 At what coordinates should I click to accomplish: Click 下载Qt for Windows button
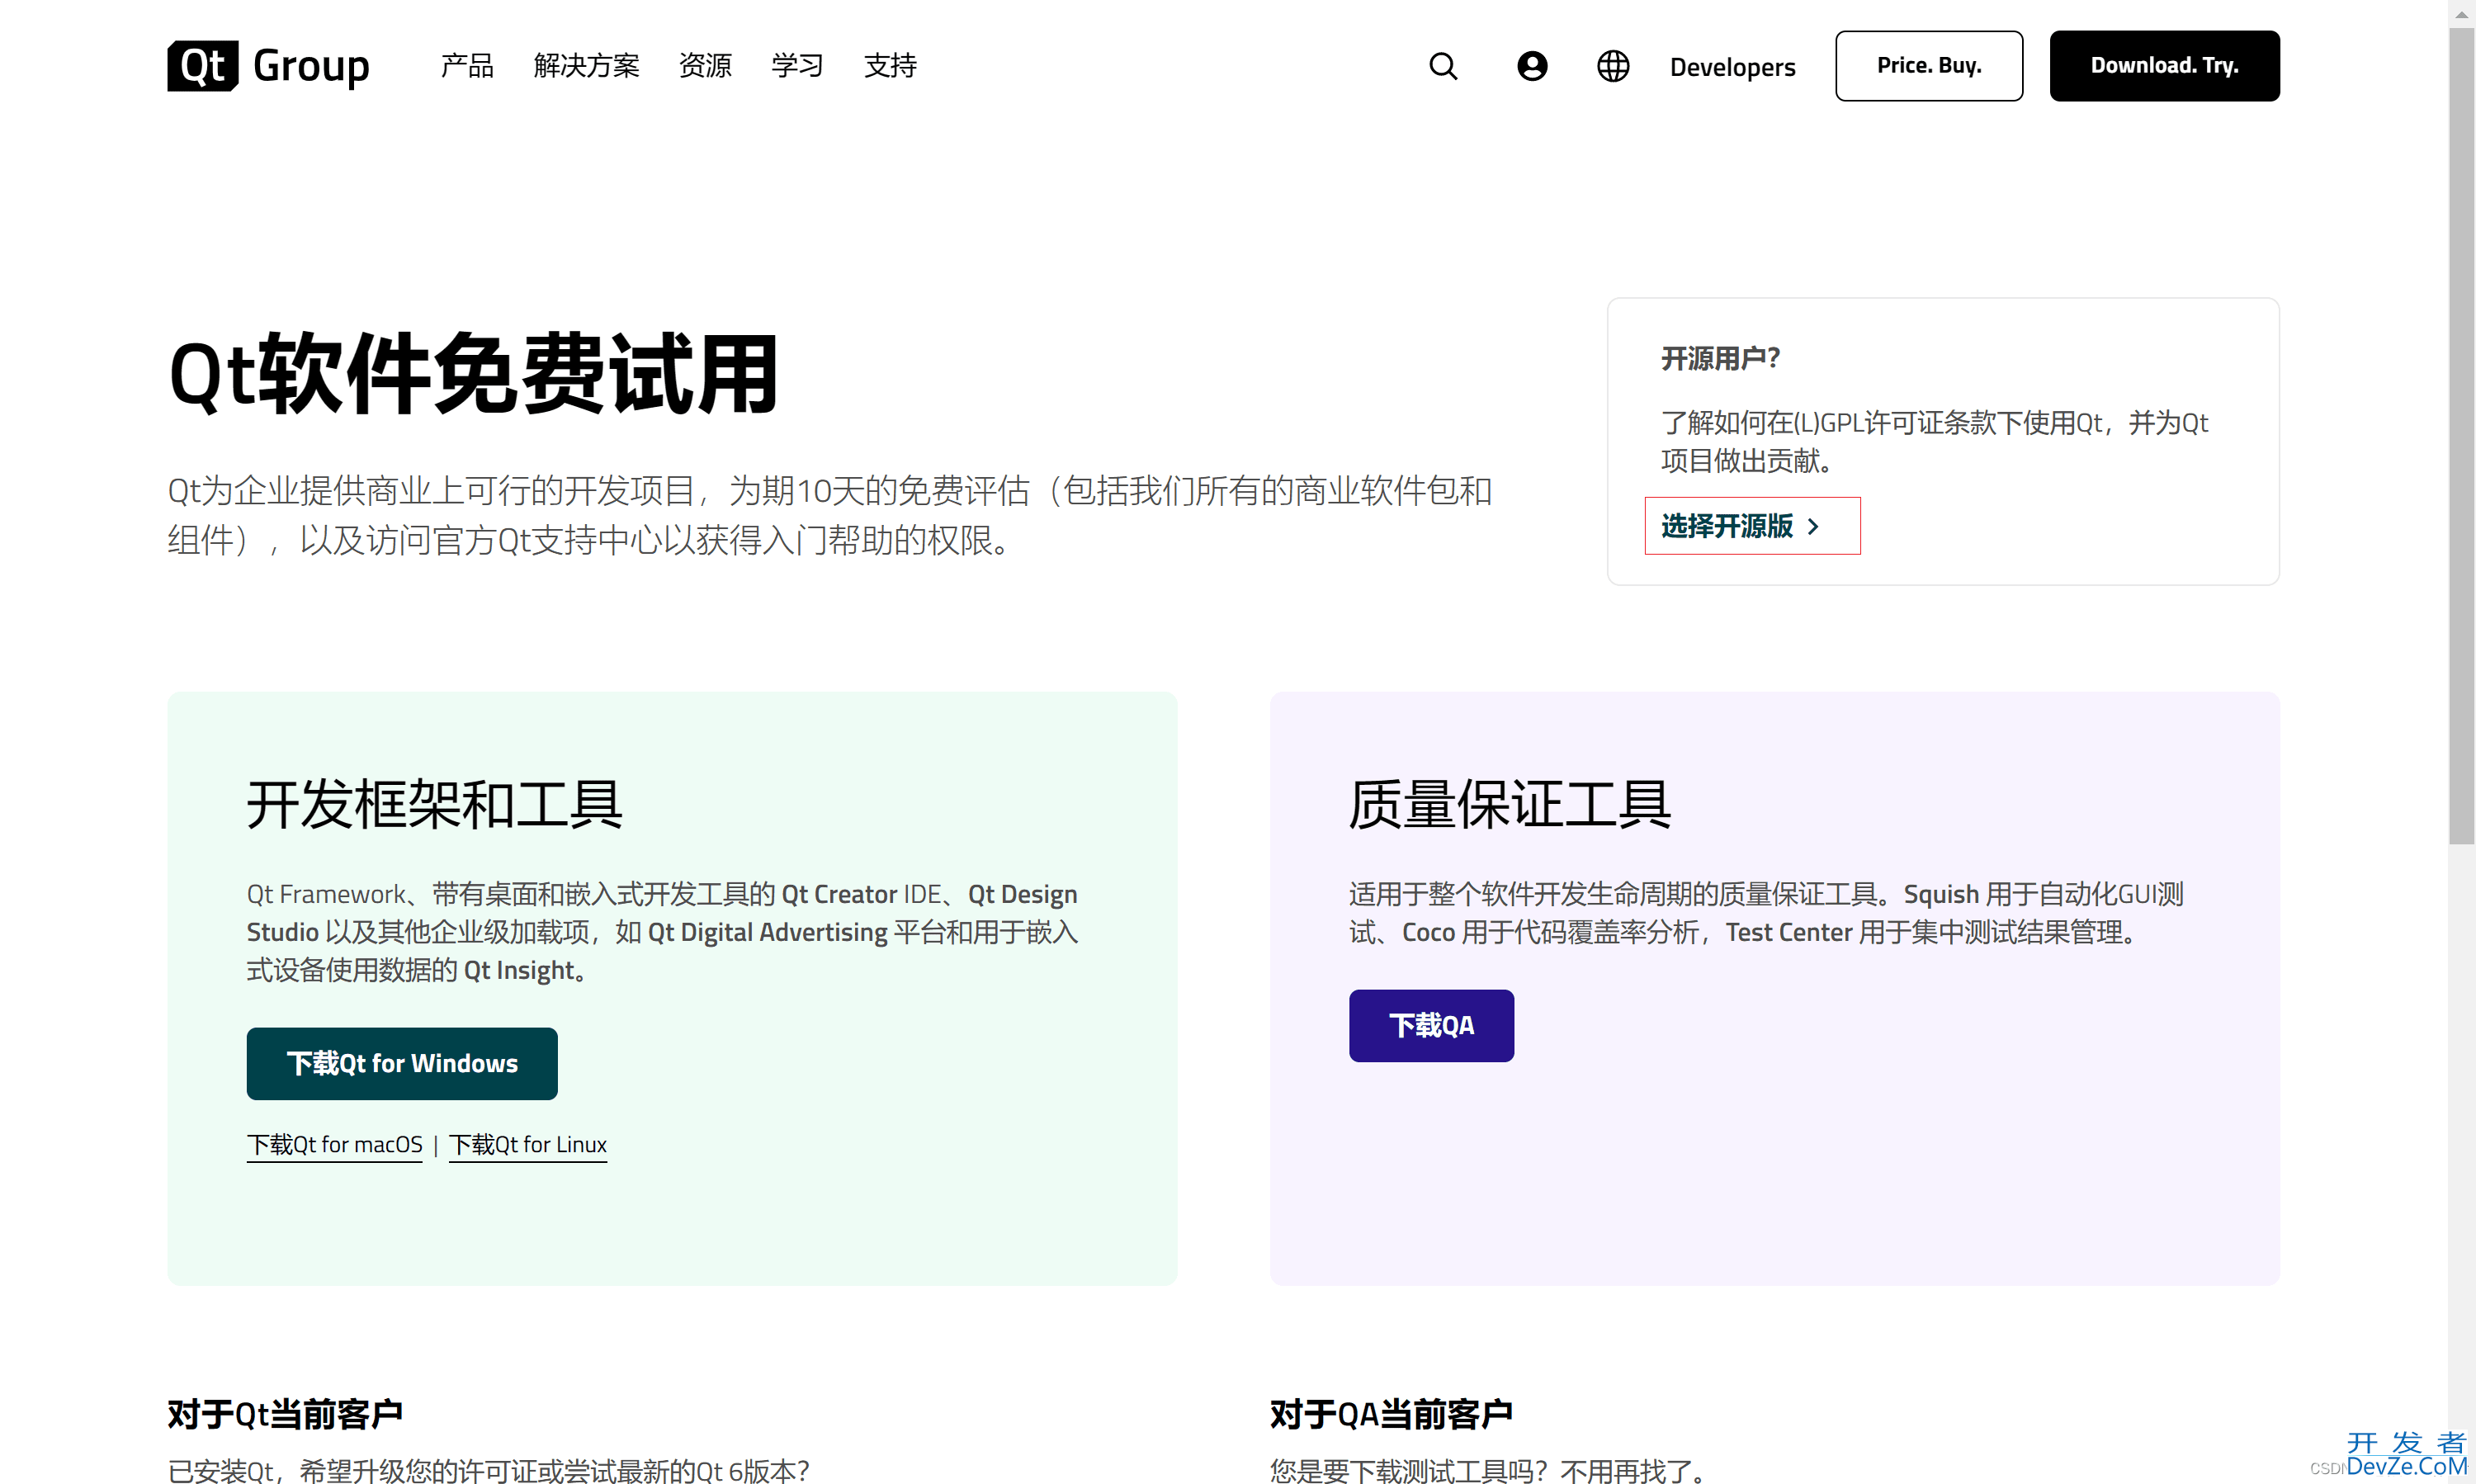pos(402,1063)
